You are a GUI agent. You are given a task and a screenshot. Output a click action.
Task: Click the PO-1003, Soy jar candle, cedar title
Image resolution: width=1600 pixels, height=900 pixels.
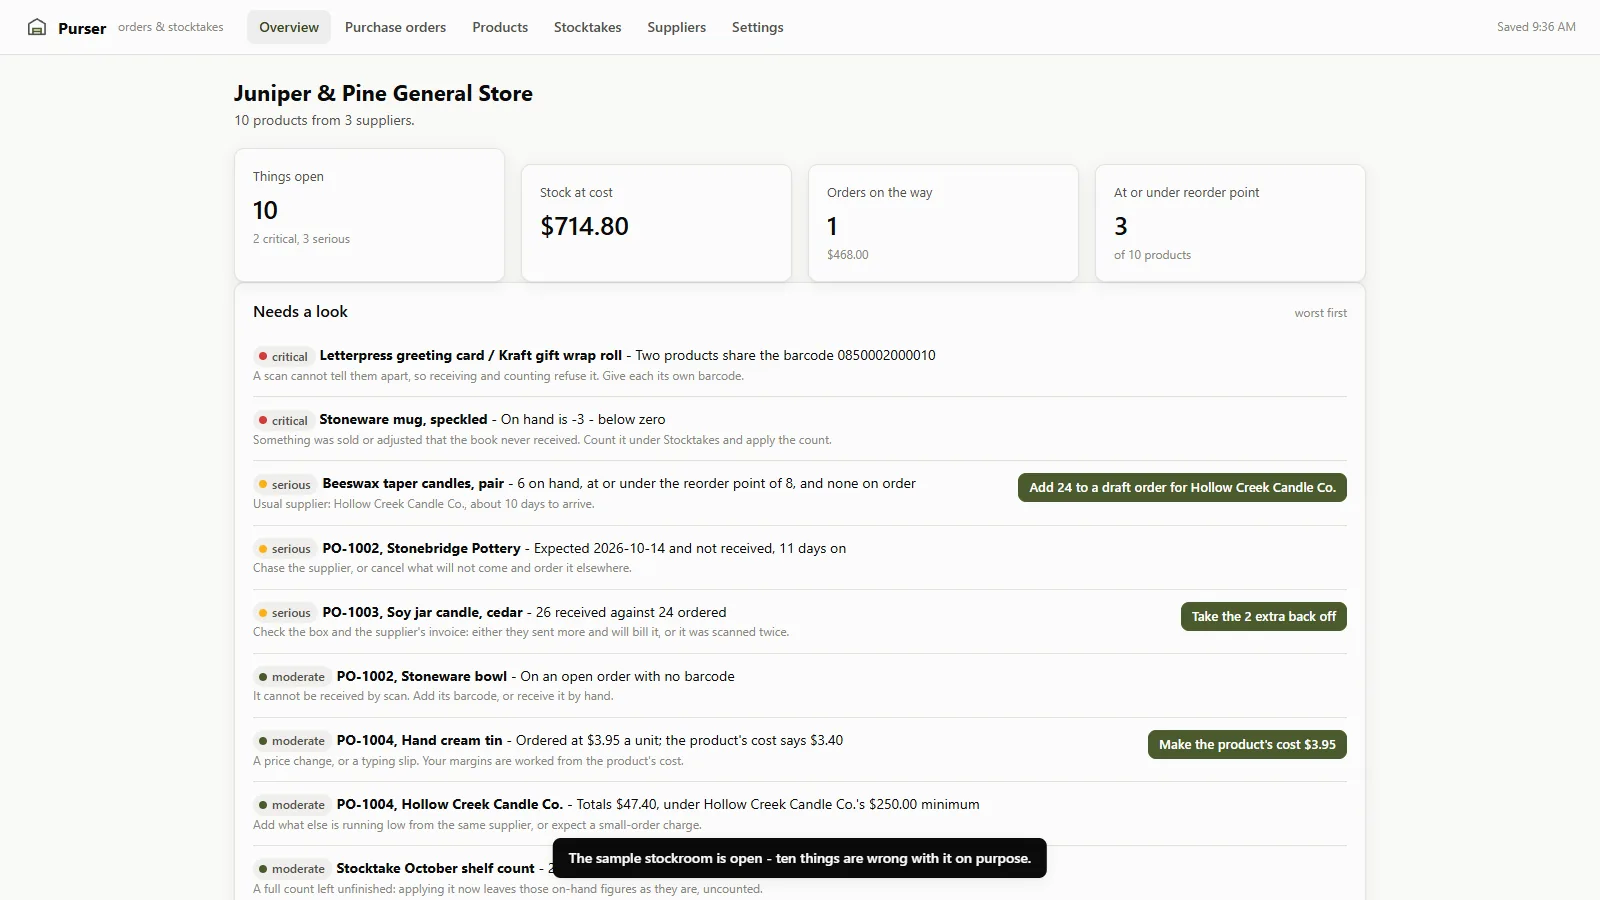tap(422, 612)
